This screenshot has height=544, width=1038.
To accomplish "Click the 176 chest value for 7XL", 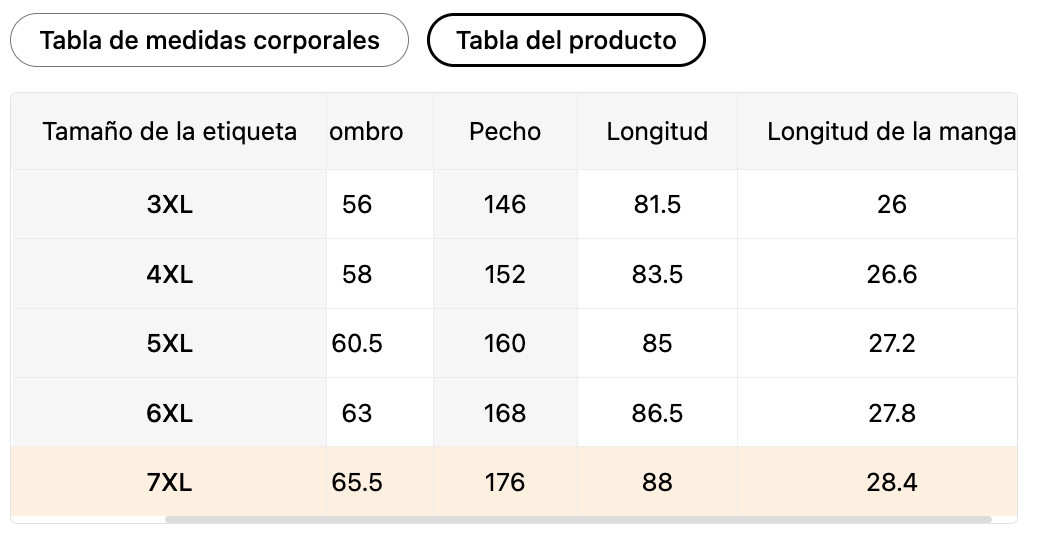I will 505,482.
